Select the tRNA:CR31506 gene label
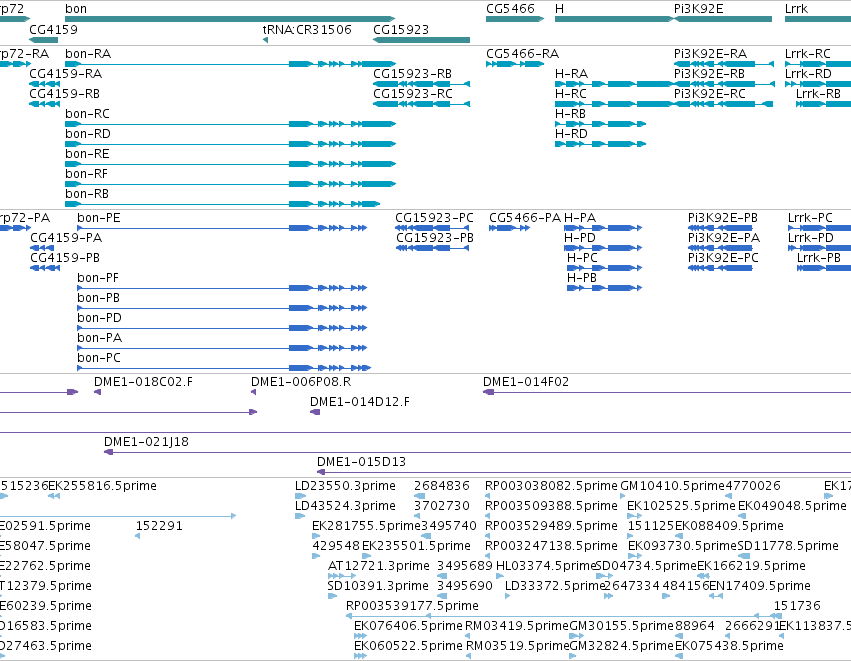The image size is (851, 661). [307, 29]
